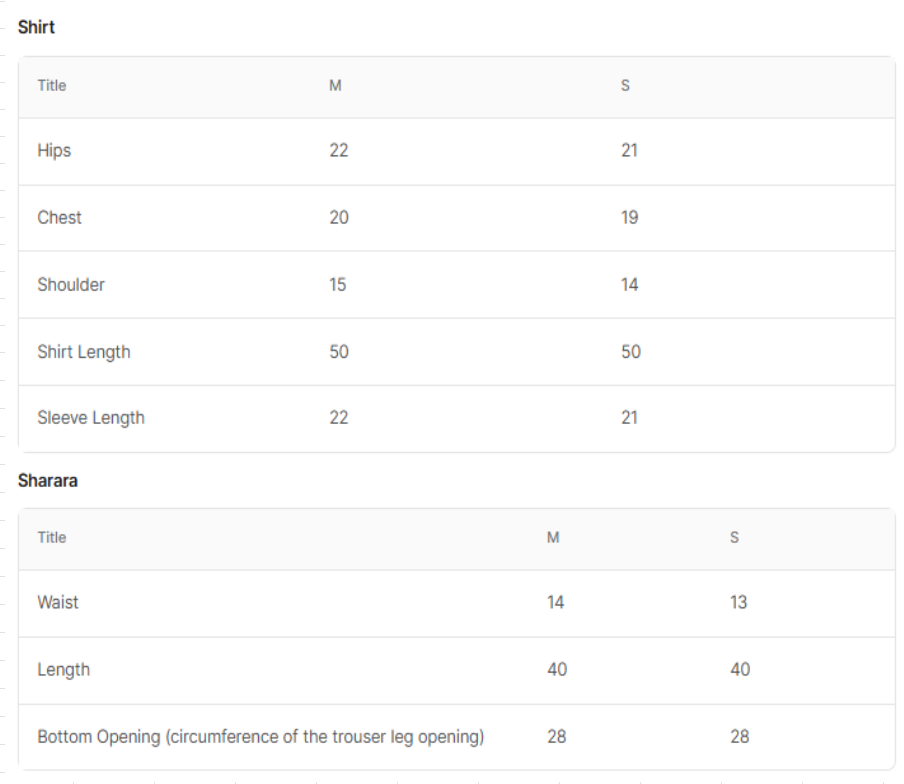
Task: Click the Shirt section heading
Action: (x=36, y=27)
